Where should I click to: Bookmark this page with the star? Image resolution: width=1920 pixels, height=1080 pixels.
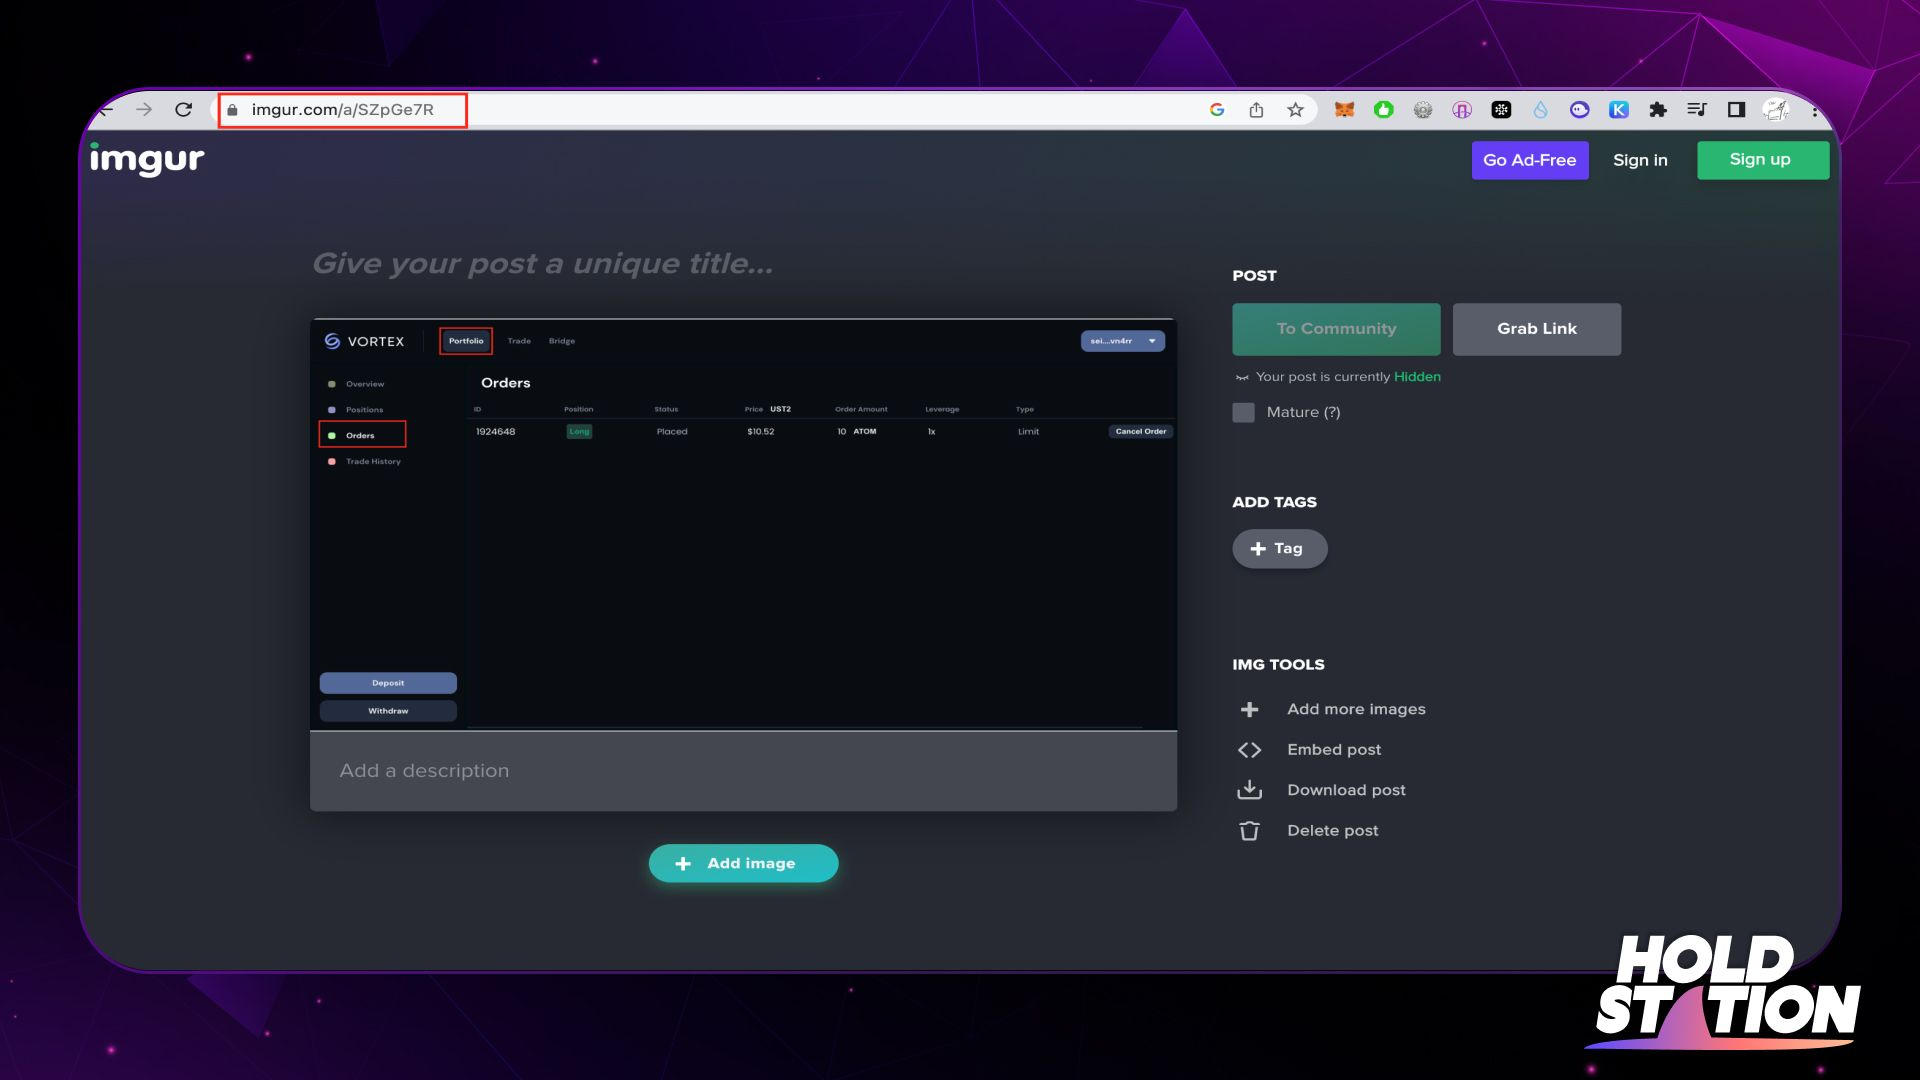1296,110
